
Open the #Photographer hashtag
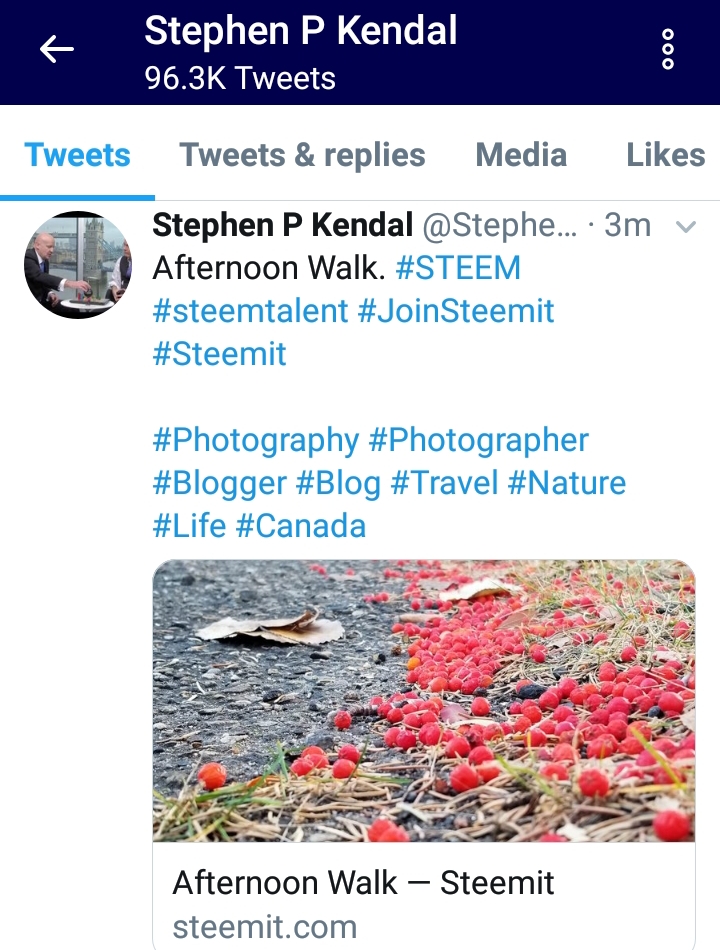click(479, 440)
